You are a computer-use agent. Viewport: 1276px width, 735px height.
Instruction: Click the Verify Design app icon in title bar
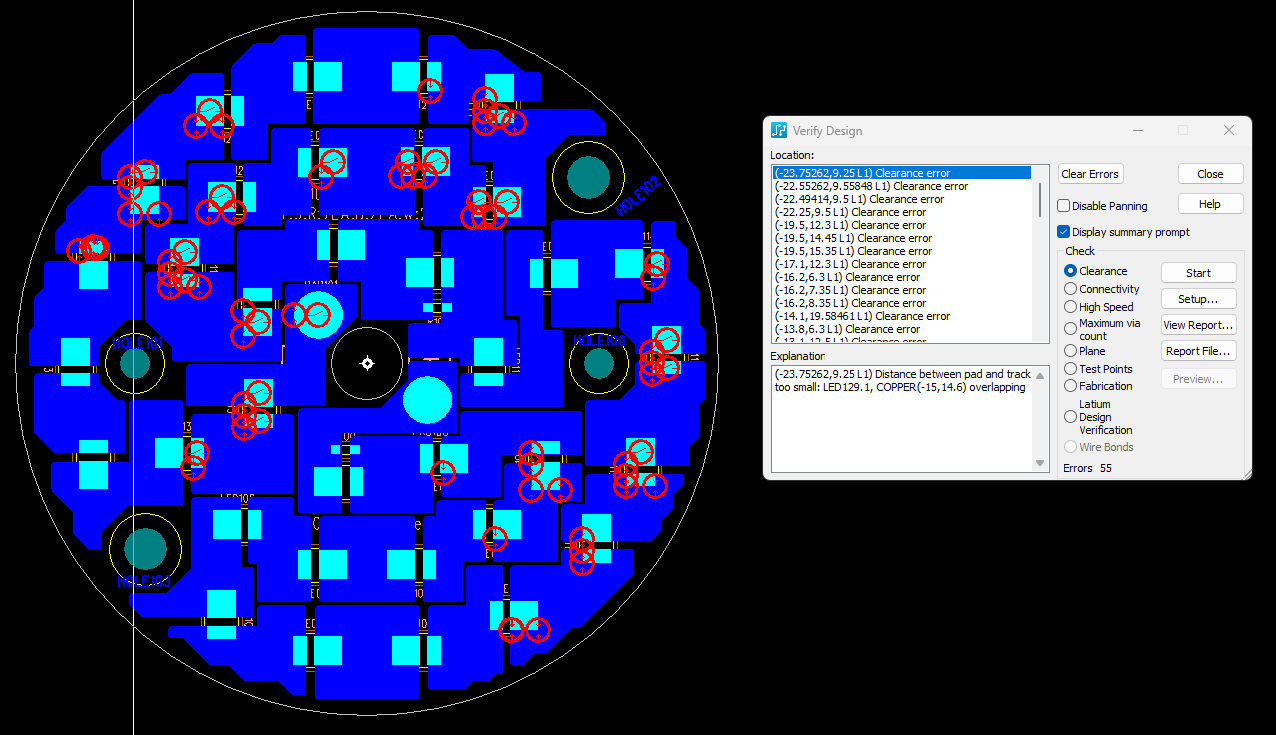coord(779,131)
